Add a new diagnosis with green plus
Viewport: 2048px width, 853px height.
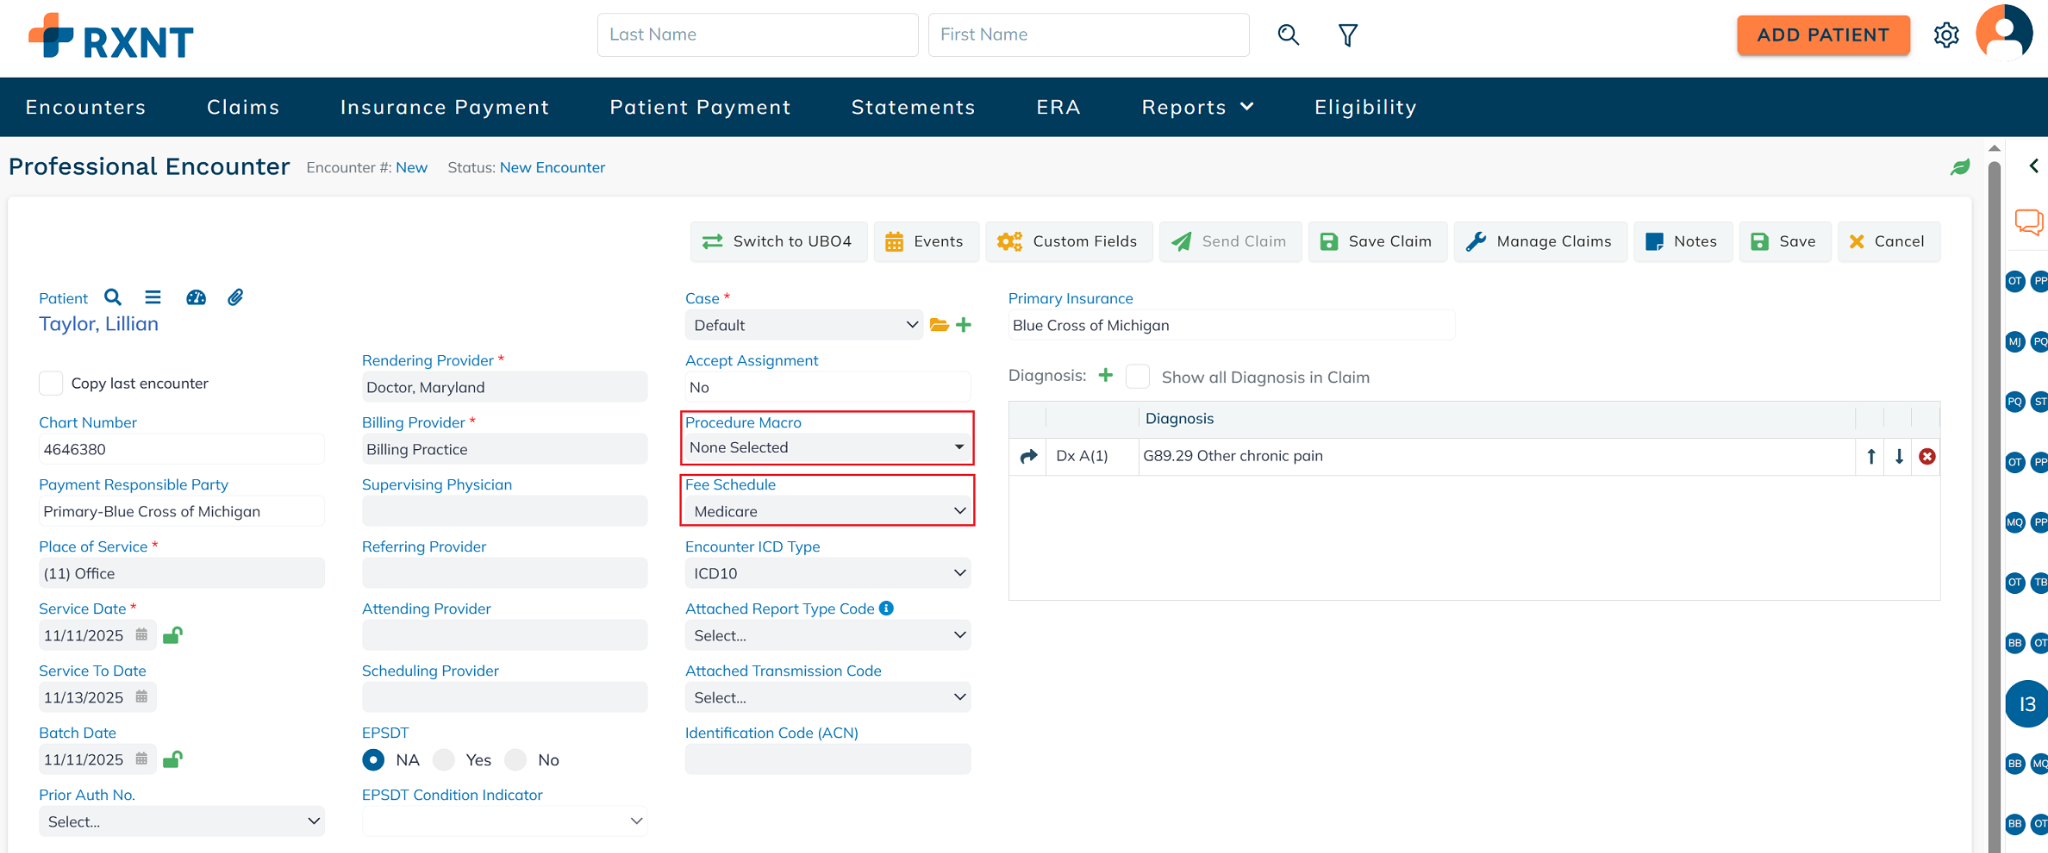point(1105,376)
